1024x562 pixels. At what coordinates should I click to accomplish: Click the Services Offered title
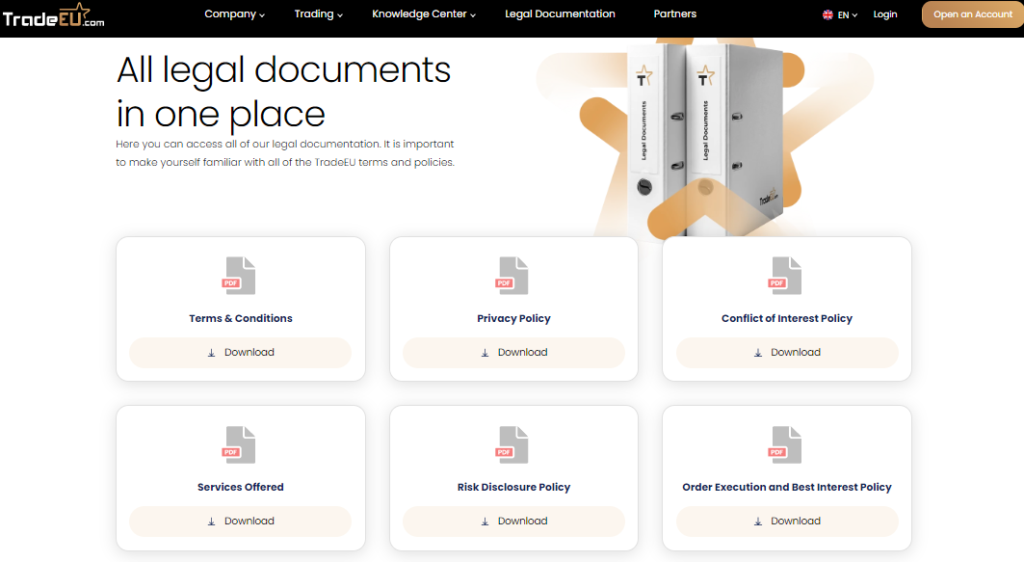[x=240, y=487]
